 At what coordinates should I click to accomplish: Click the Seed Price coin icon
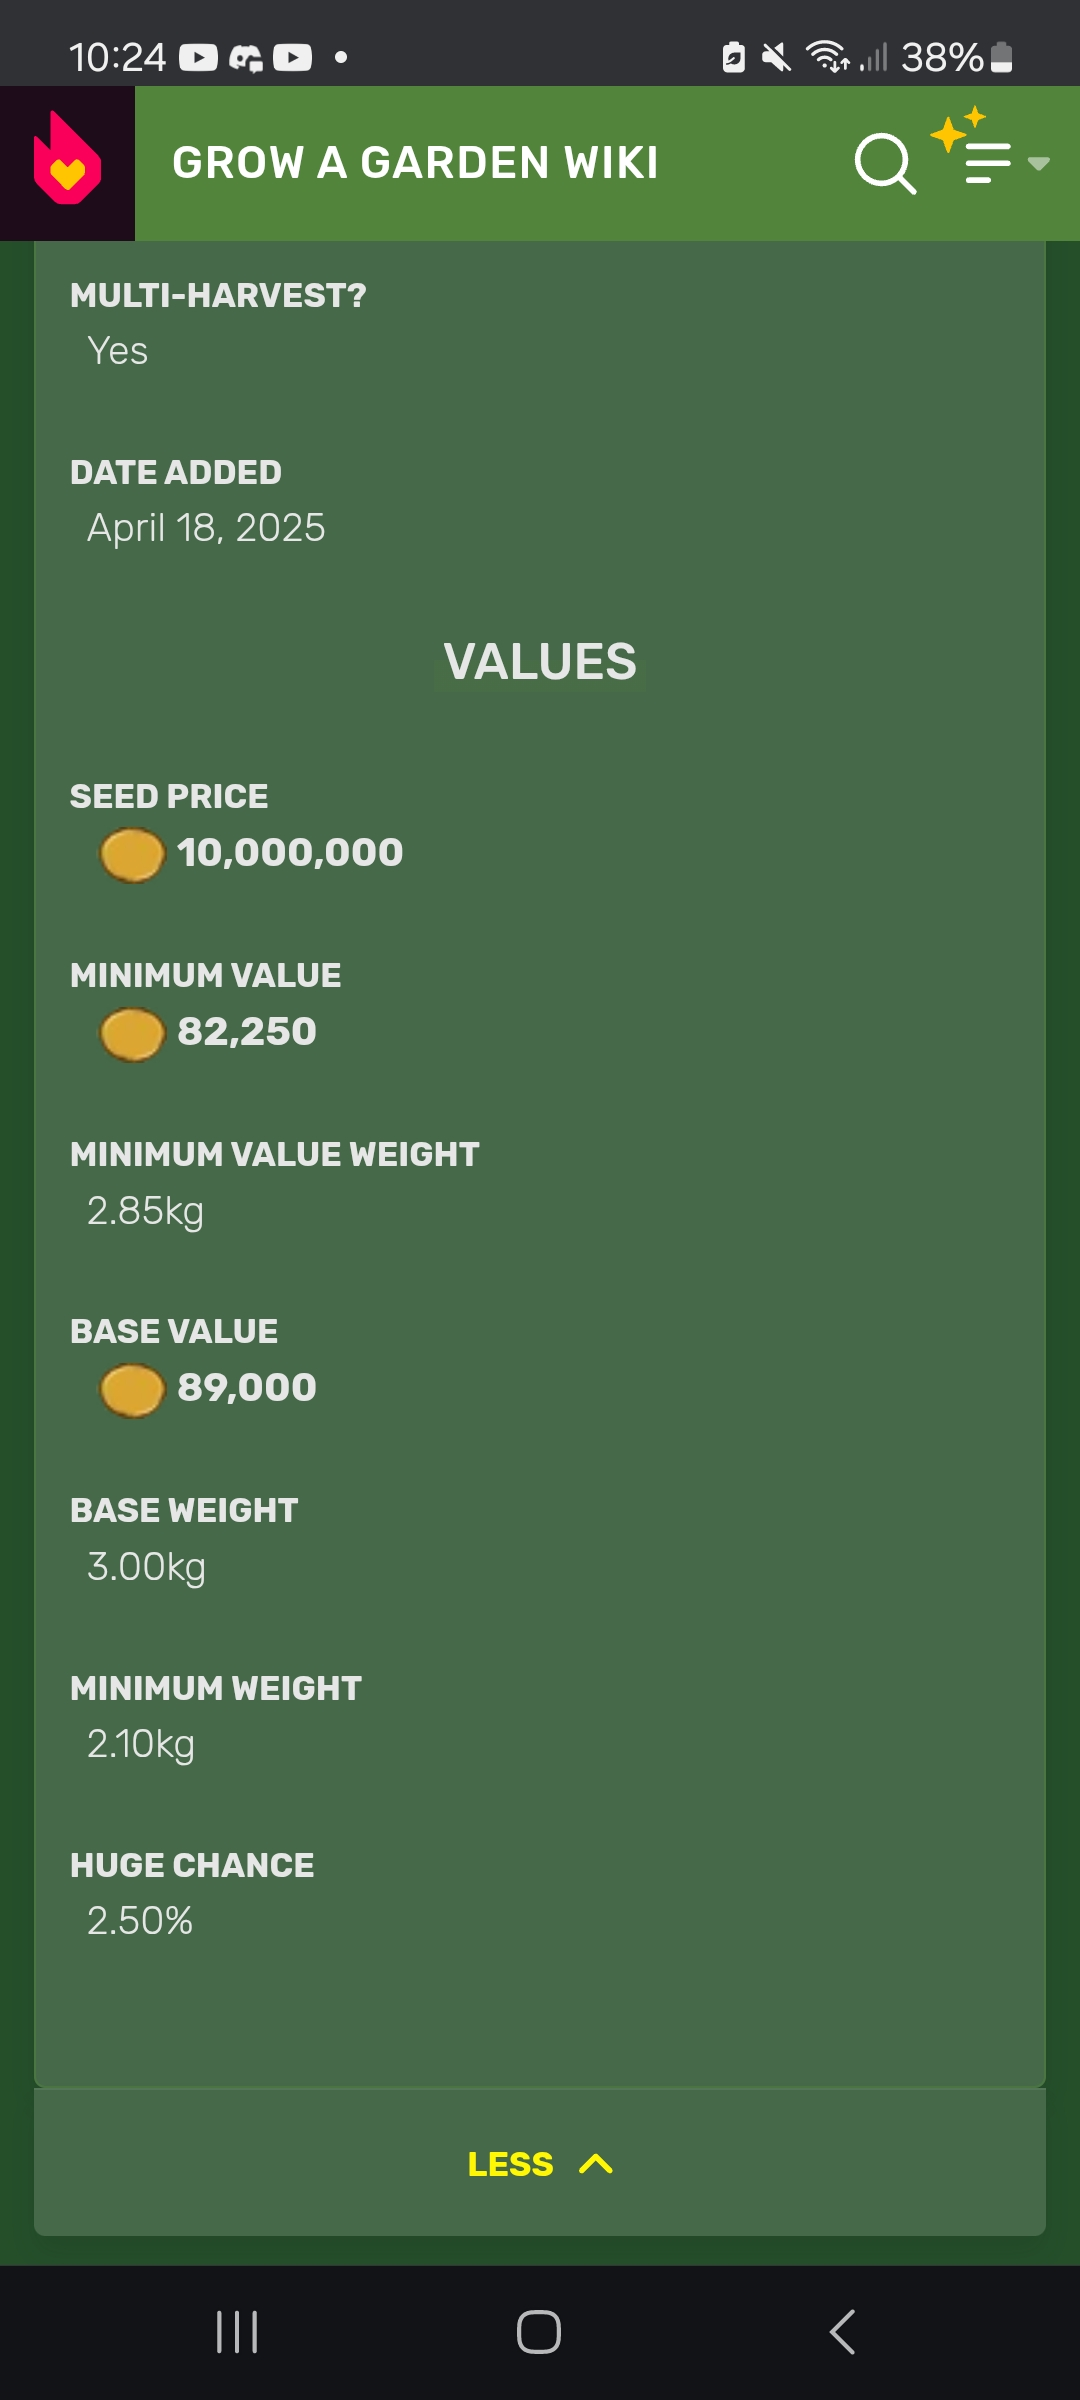(x=132, y=855)
